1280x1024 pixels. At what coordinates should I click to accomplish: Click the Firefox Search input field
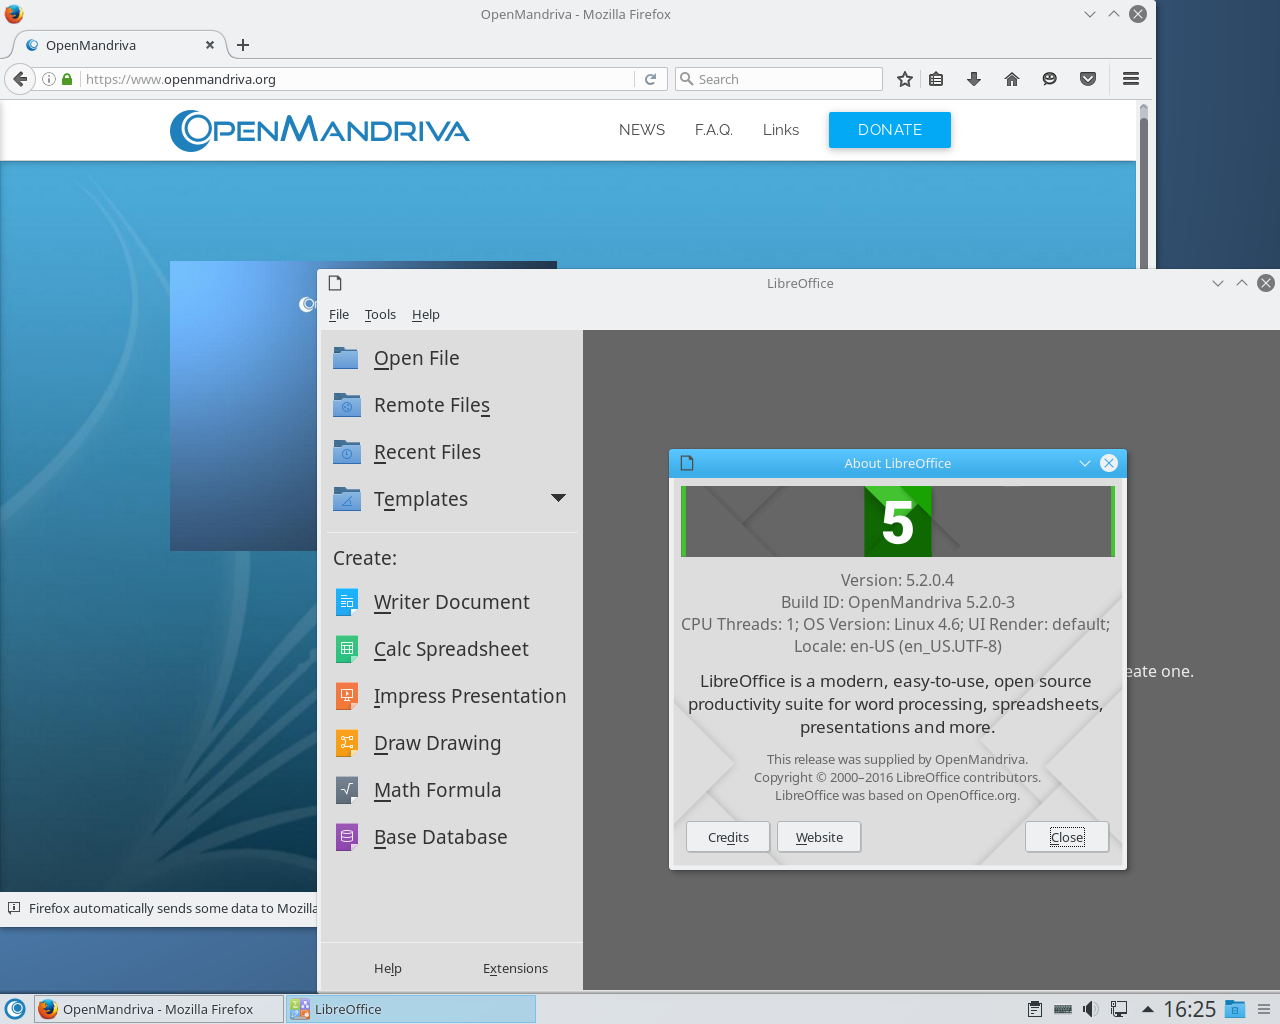coord(779,79)
